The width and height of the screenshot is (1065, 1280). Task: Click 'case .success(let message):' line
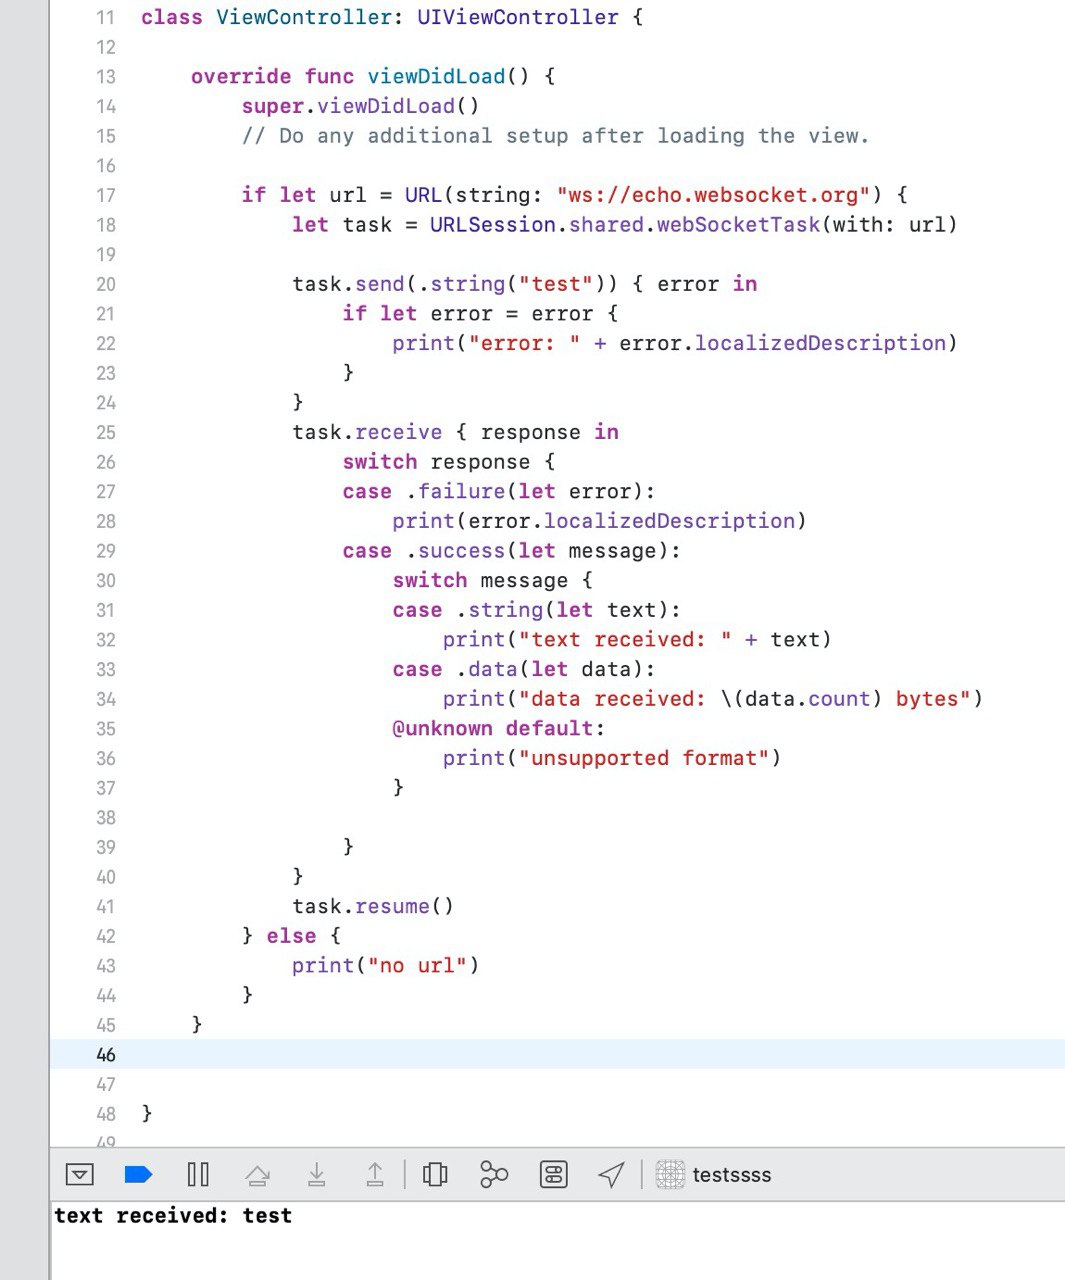[x=511, y=550]
